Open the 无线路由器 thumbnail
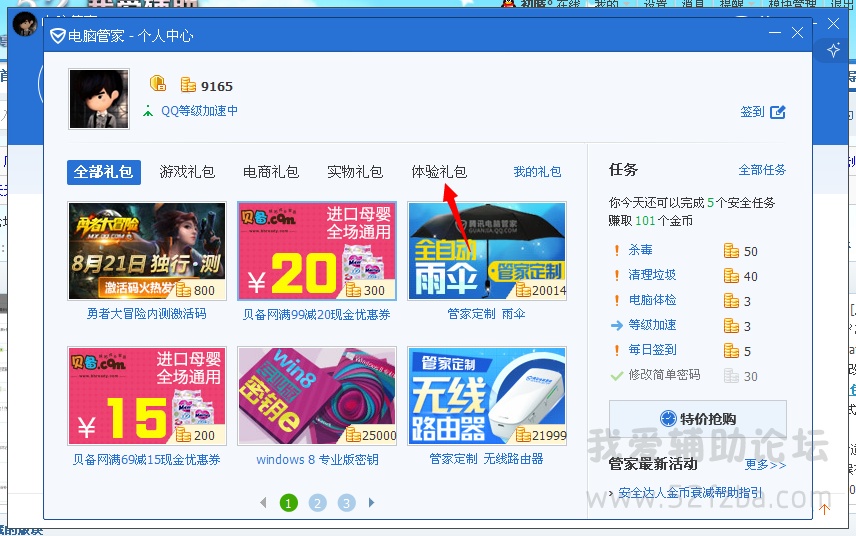Screen dimensions: 856x536 487,396
